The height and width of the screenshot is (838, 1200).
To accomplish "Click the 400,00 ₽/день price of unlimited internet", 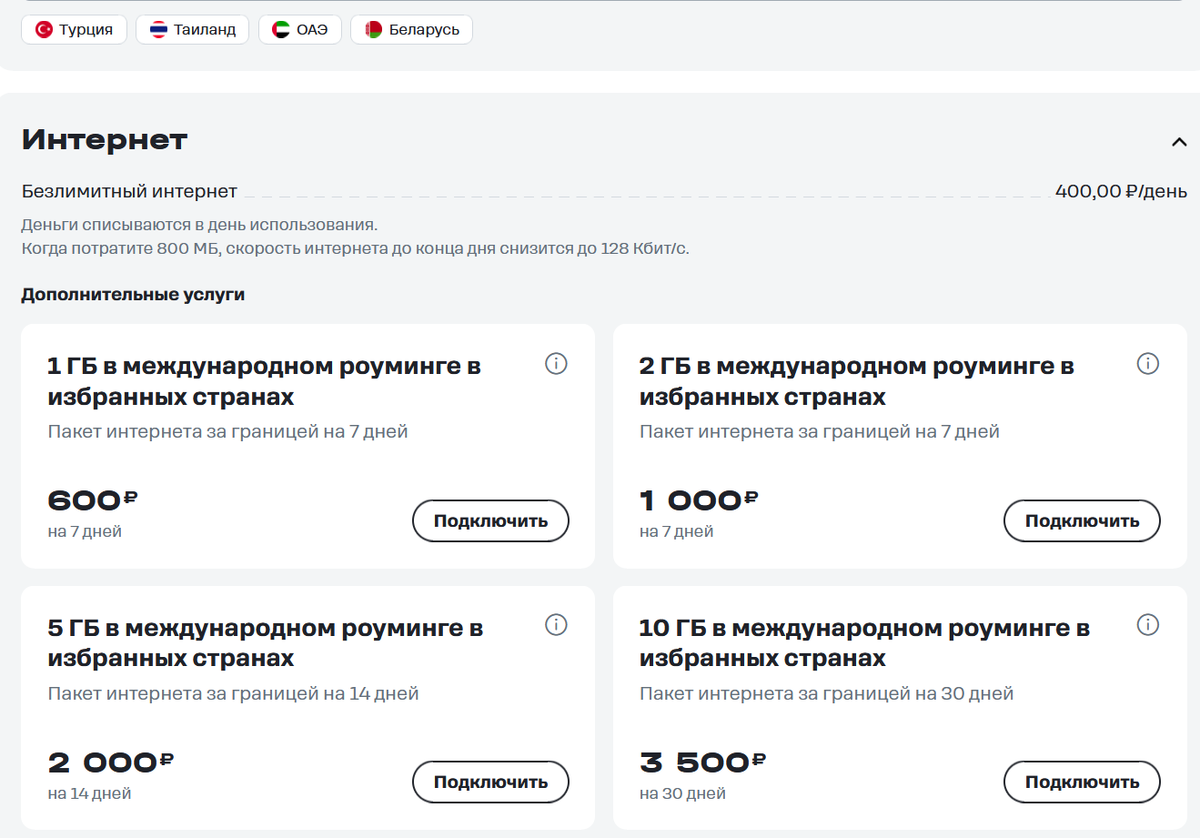I will [x=1120, y=190].
